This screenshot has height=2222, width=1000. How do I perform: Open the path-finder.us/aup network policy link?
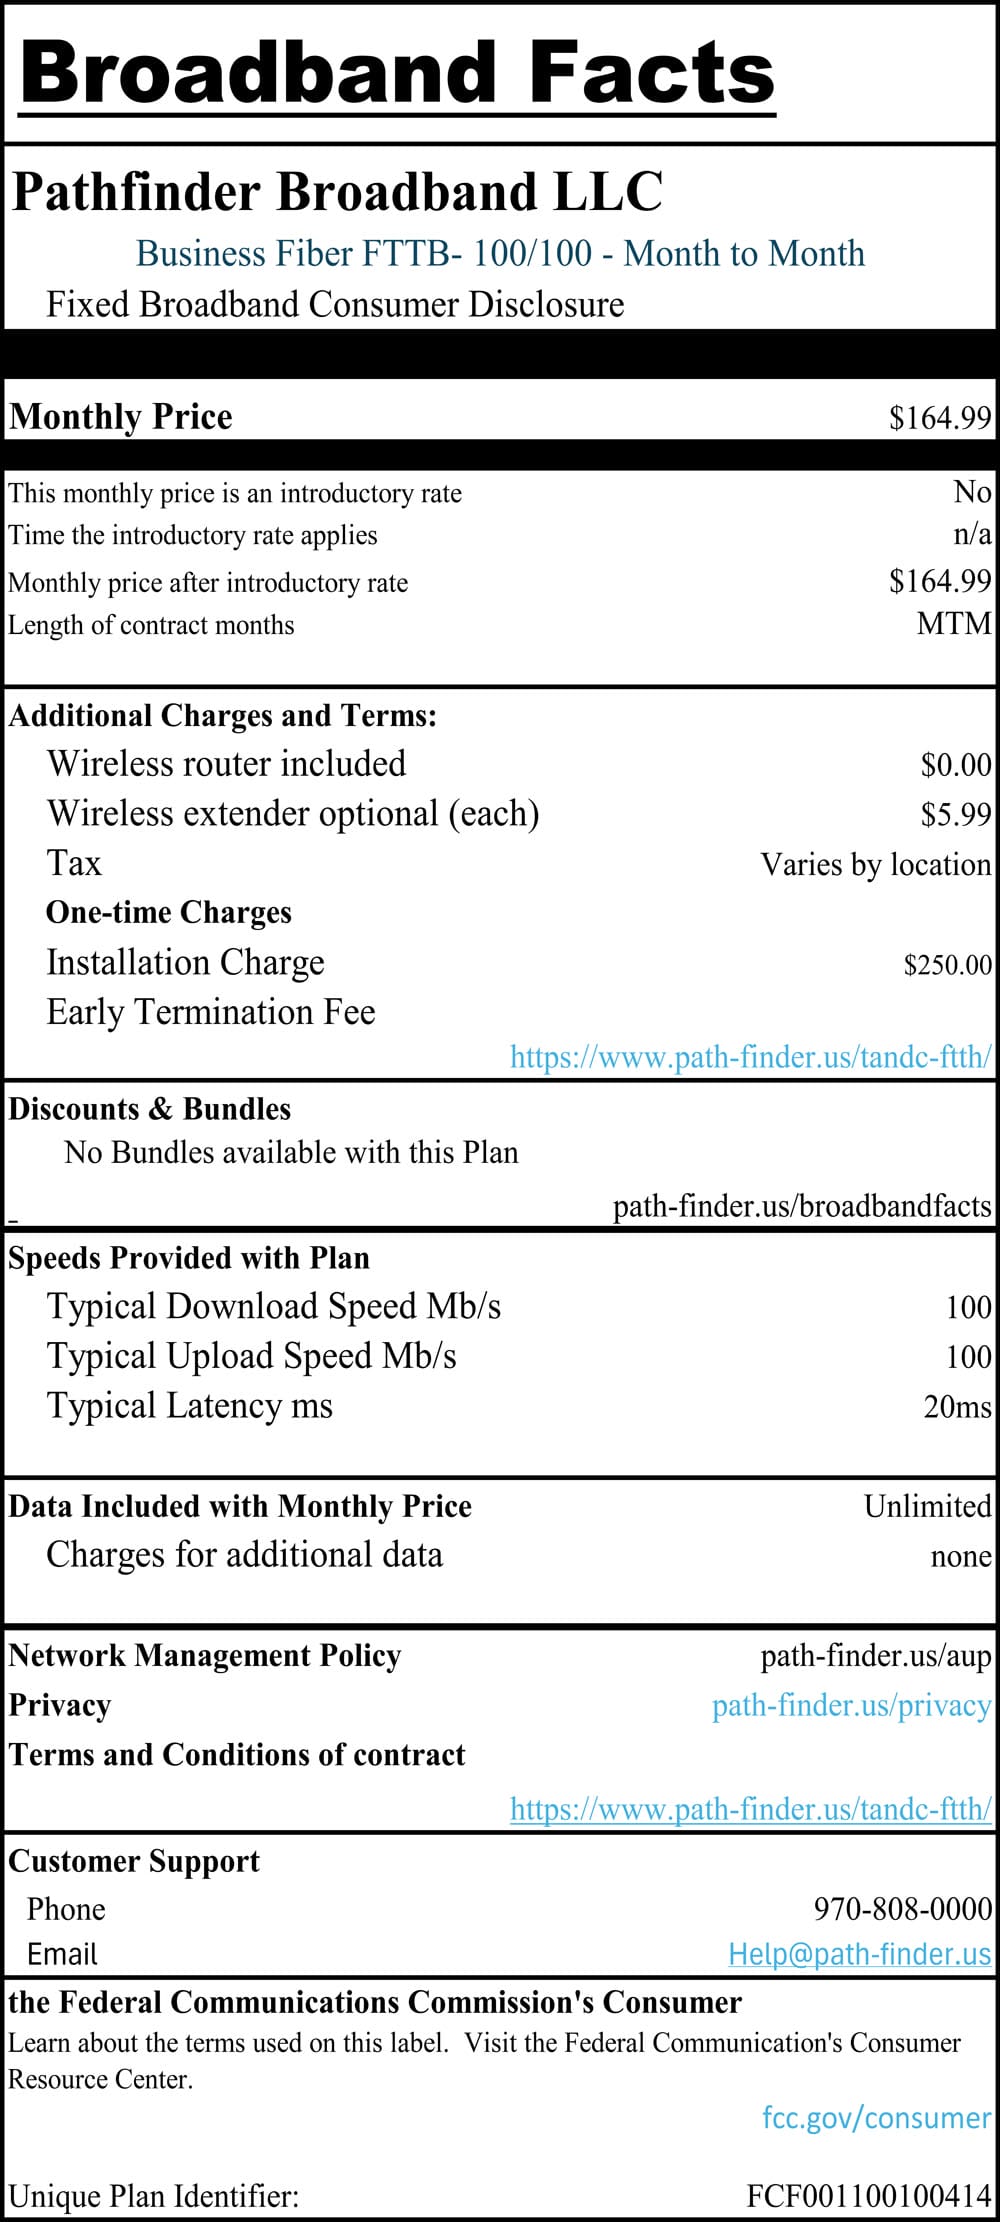click(x=875, y=1656)
